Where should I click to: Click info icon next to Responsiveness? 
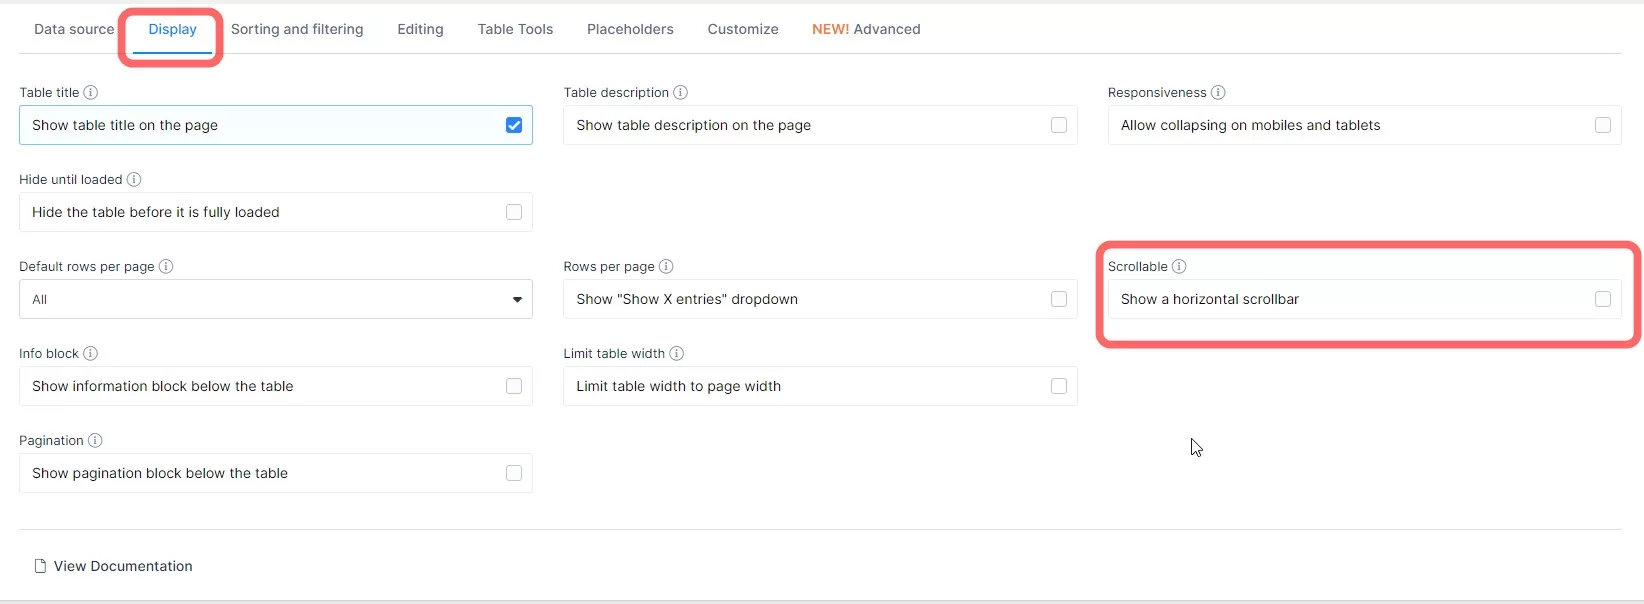tap(1218, 93)
